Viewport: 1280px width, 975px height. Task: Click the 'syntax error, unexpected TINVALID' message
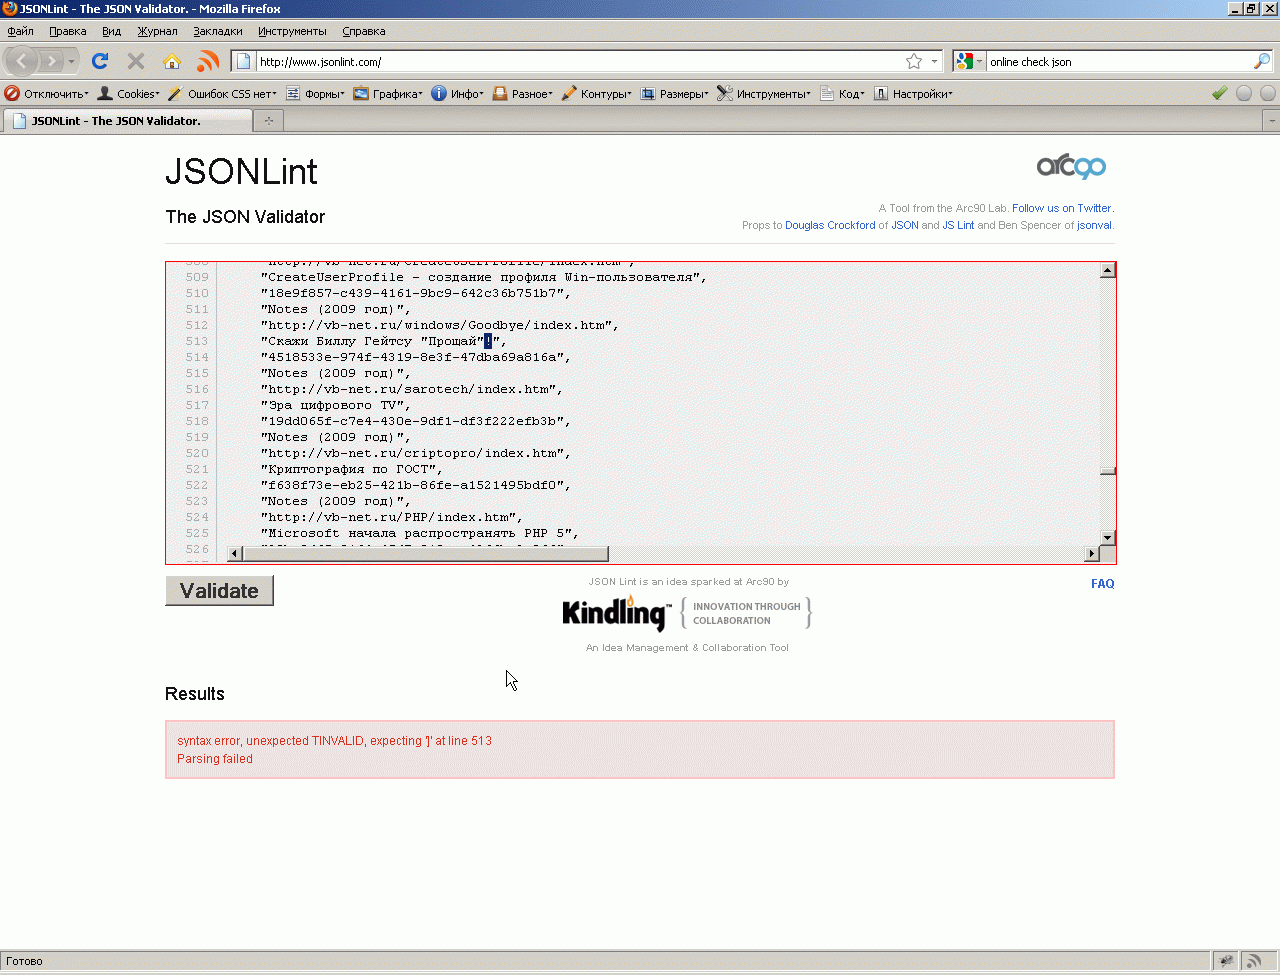coord(334,741)
